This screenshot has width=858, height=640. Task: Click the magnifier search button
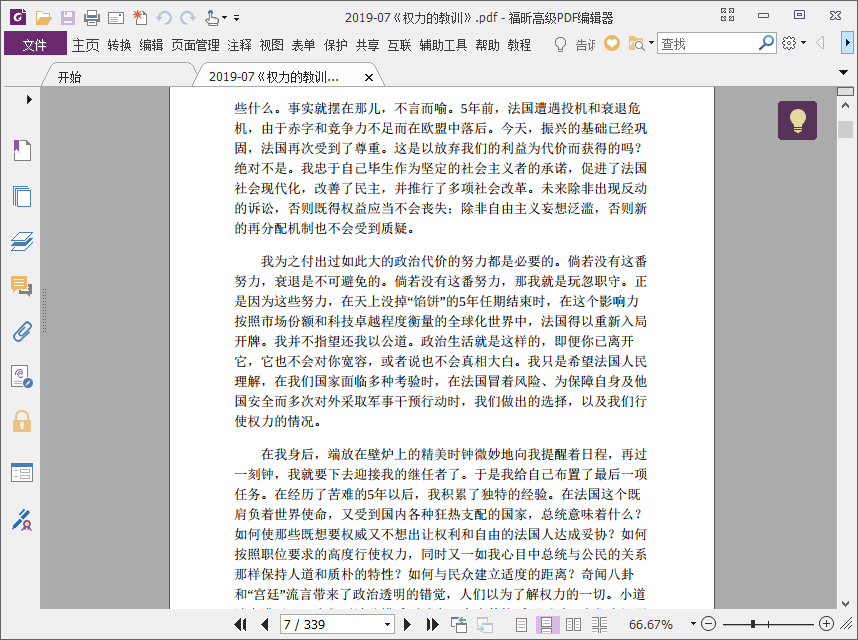click(x=766, y=43)
